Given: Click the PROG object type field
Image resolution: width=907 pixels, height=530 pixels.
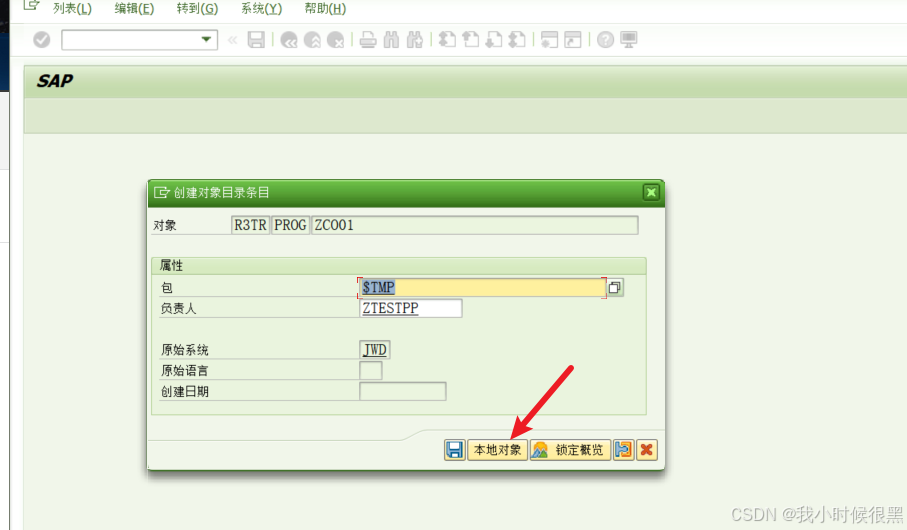Looking at the screenshot, I should pos(290,225).
